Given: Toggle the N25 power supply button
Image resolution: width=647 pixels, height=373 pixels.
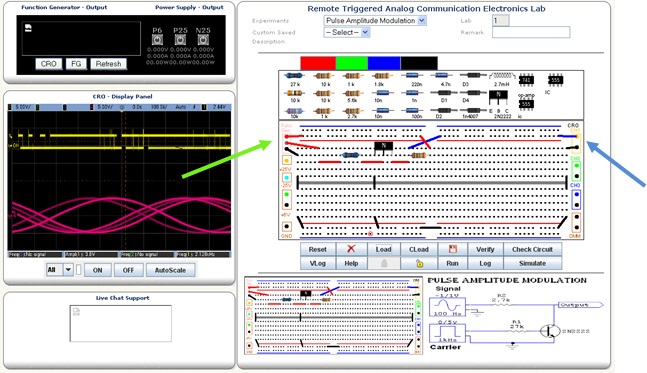Looking at the screenshot, I should coord(203,40).
